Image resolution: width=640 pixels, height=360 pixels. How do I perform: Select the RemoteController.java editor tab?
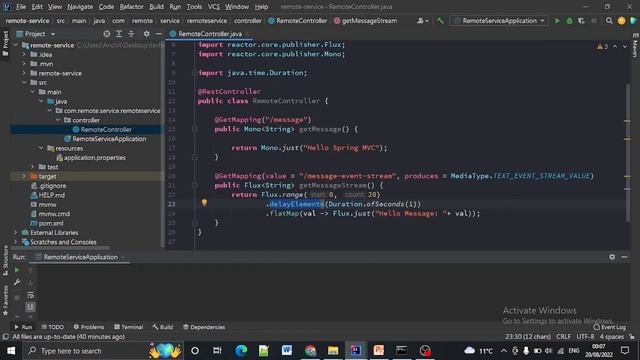click(x=209, y=34)
